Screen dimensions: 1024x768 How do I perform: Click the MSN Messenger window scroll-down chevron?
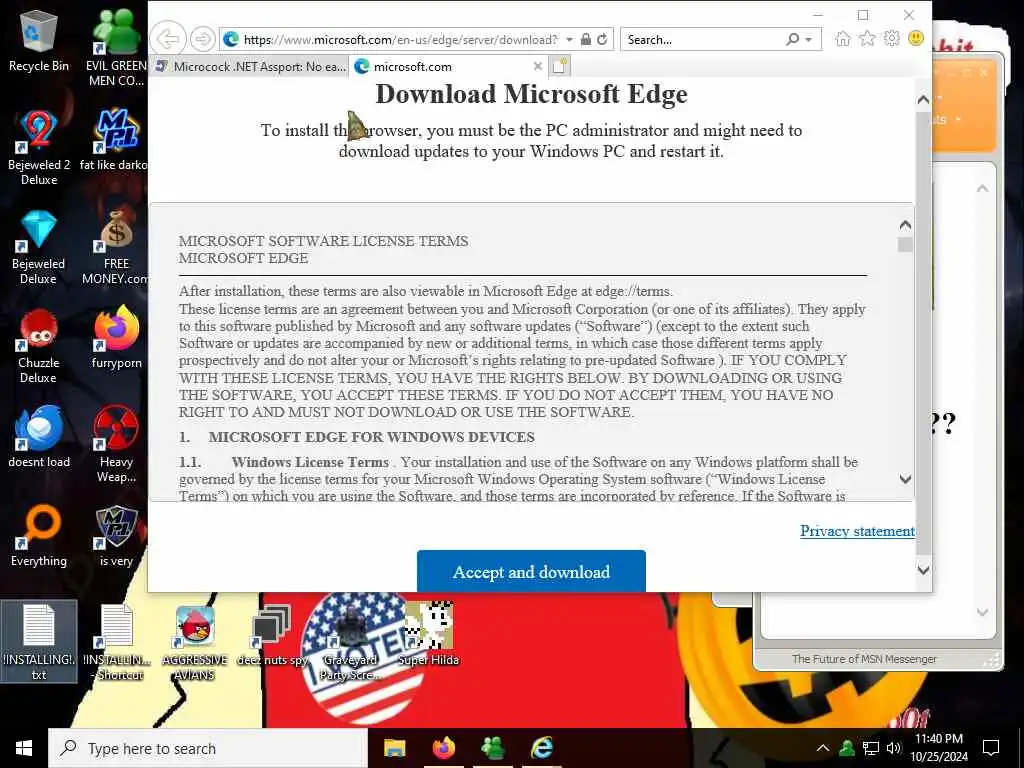(x=982, y=612)
